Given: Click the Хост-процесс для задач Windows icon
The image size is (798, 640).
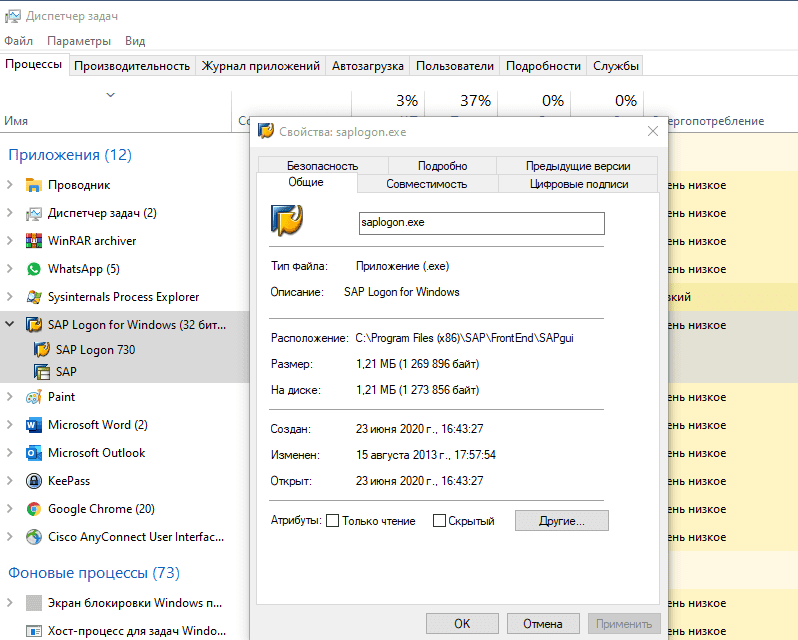Looking at the screenshot, I should point(34,631).
